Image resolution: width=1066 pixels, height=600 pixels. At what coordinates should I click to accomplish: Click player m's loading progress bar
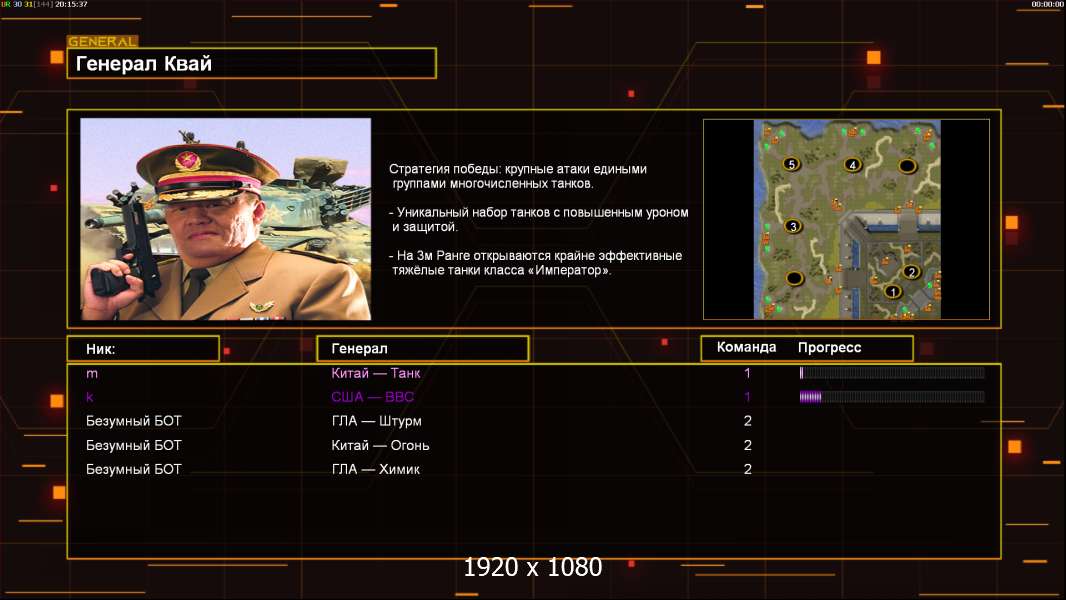tap(891, 373)
